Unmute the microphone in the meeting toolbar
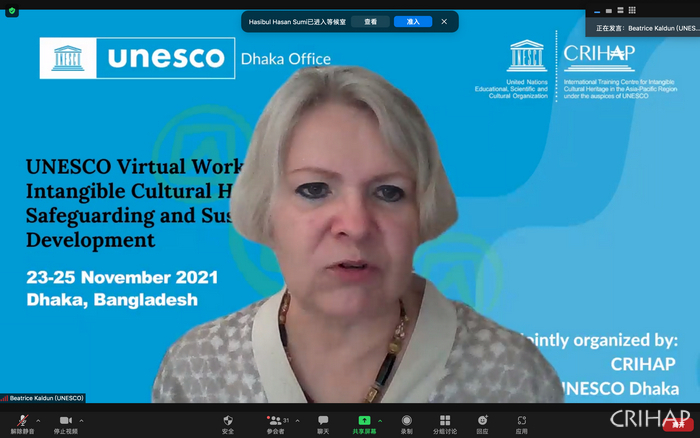This screenshot has width=700, height=438. coord(22,422)
